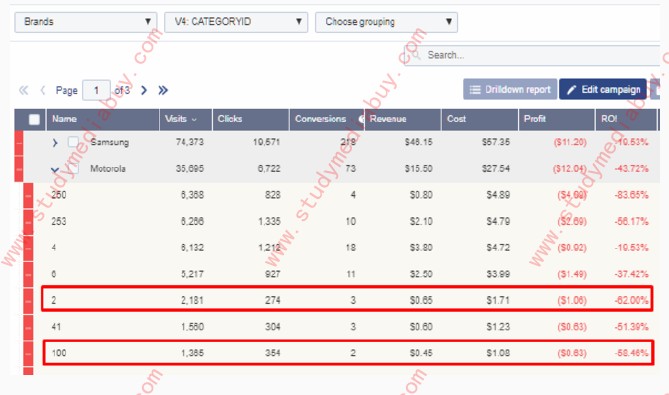Click Samsung visits value 74,373
Image resolution: width=669 pixels, height=395 pixels.
click(x=190, y=142)
